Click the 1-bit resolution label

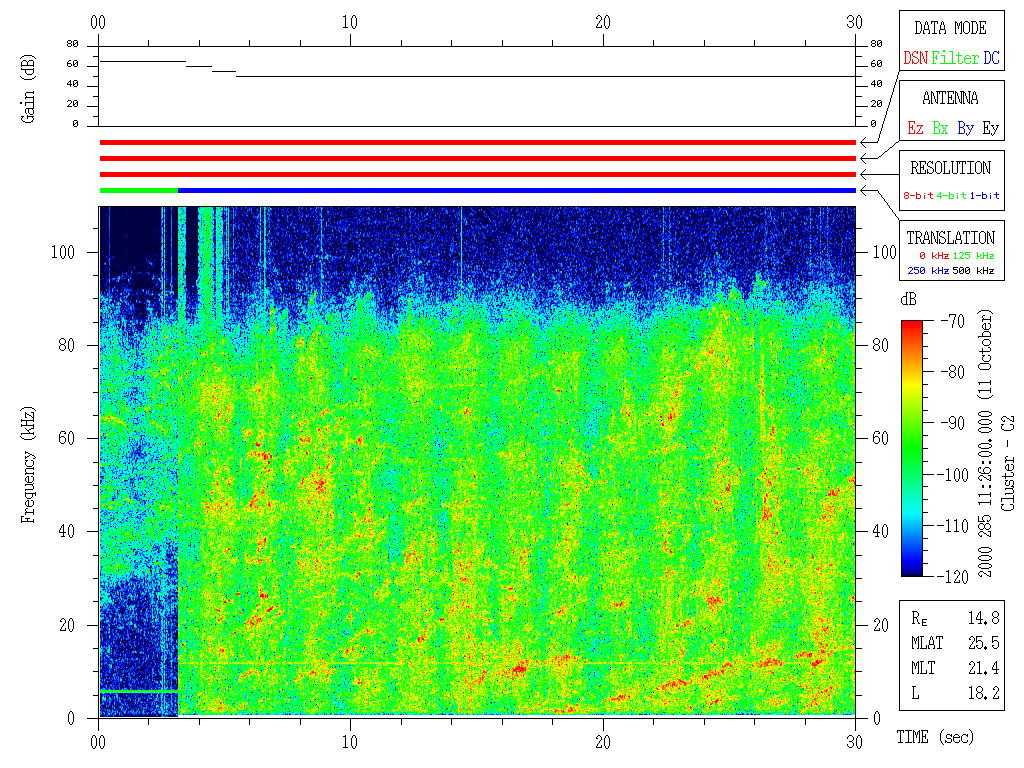point(986,196)
